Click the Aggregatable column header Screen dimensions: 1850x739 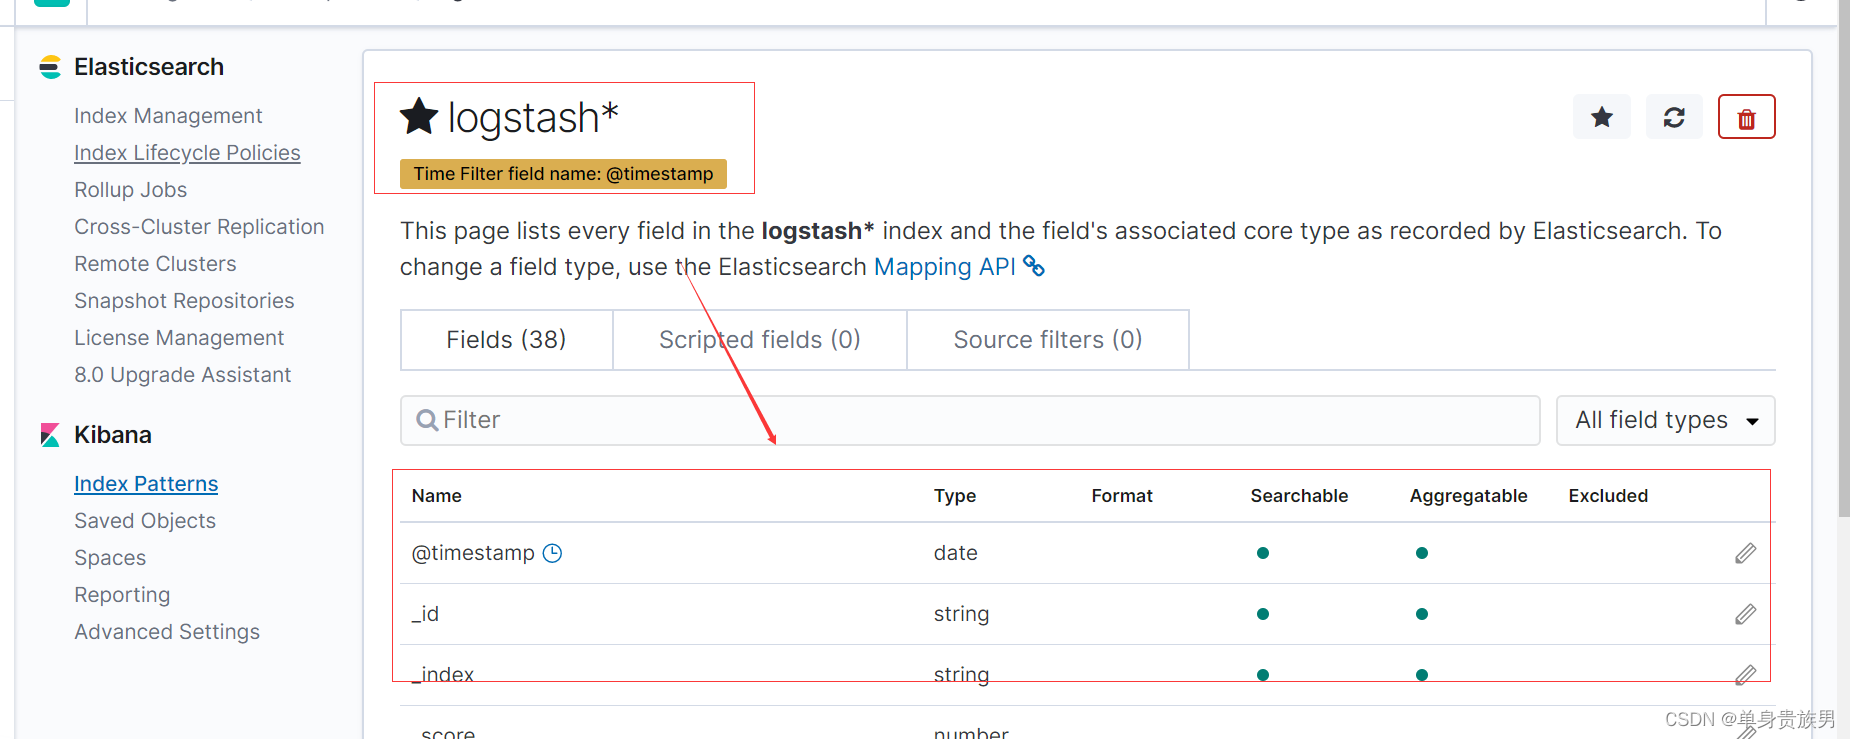(x=1468, y=496)
